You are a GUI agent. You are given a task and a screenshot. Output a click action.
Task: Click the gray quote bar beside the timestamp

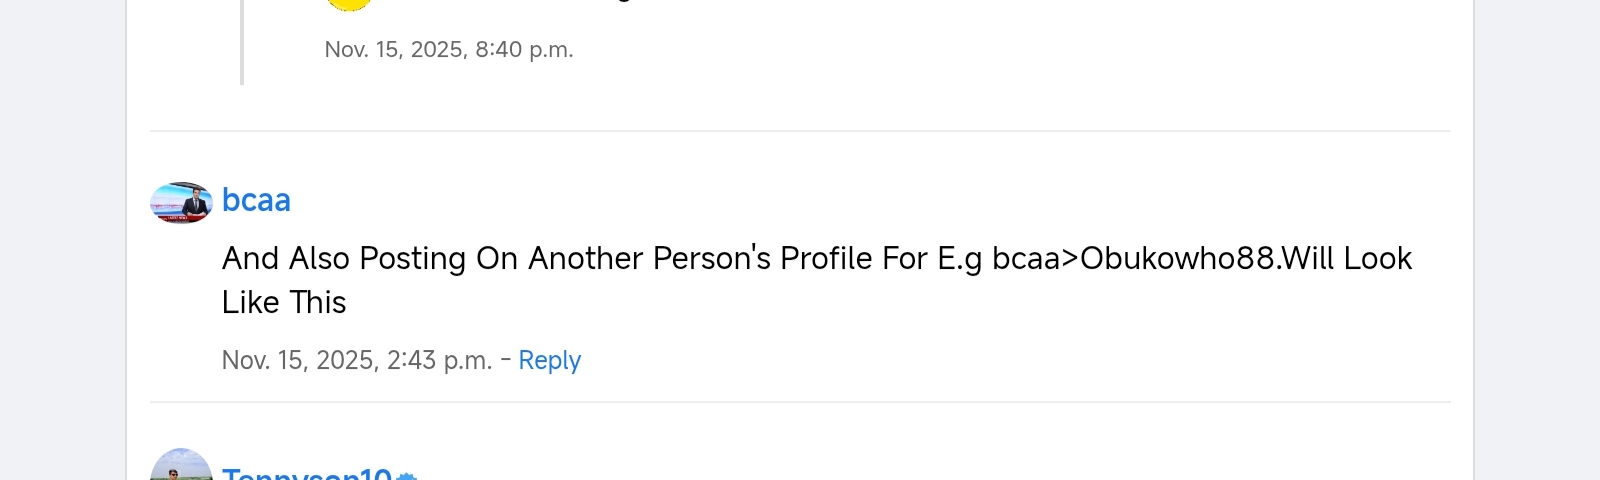pyautogui.click(x=242, y=45)
